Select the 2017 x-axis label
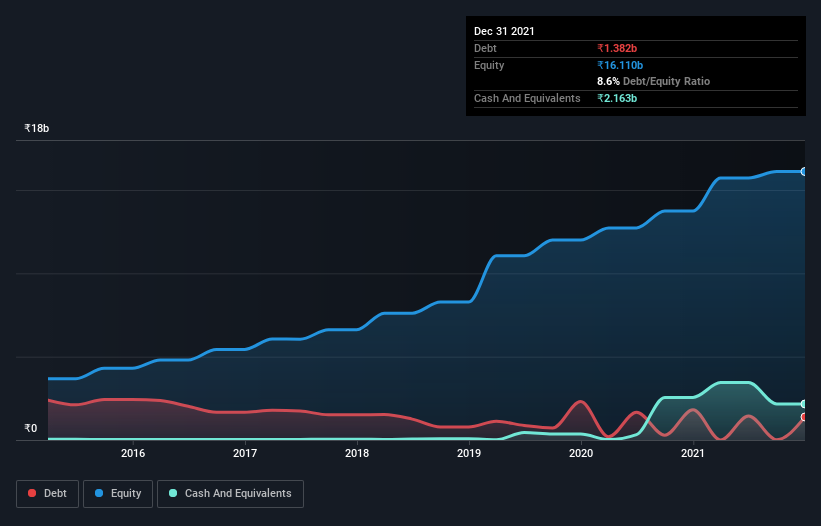Image resolution: width=821 pixels, height=526 pixels. tap(245, 453)
